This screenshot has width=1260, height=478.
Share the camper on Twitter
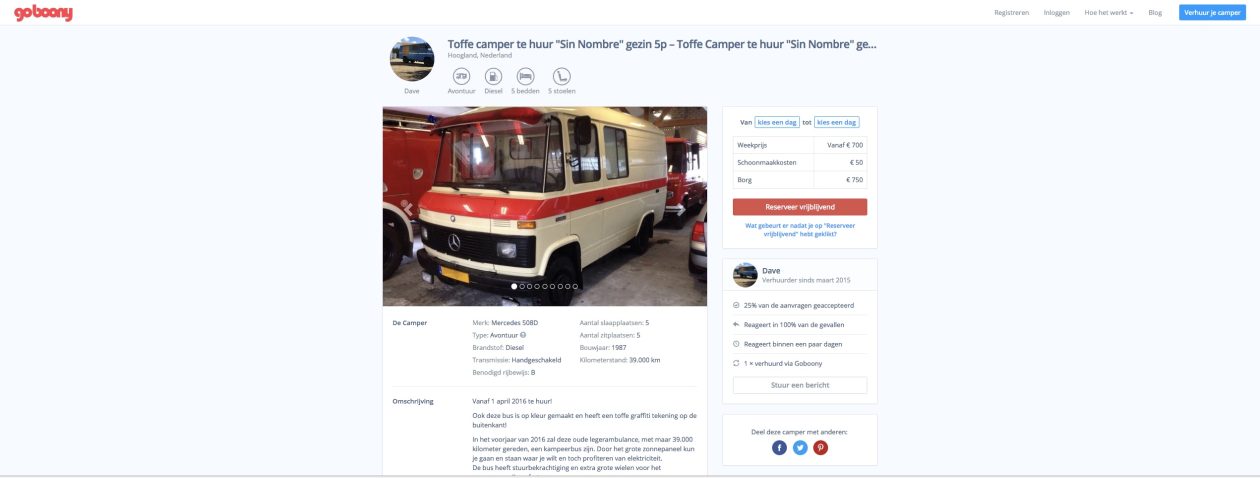coord(800,448)
